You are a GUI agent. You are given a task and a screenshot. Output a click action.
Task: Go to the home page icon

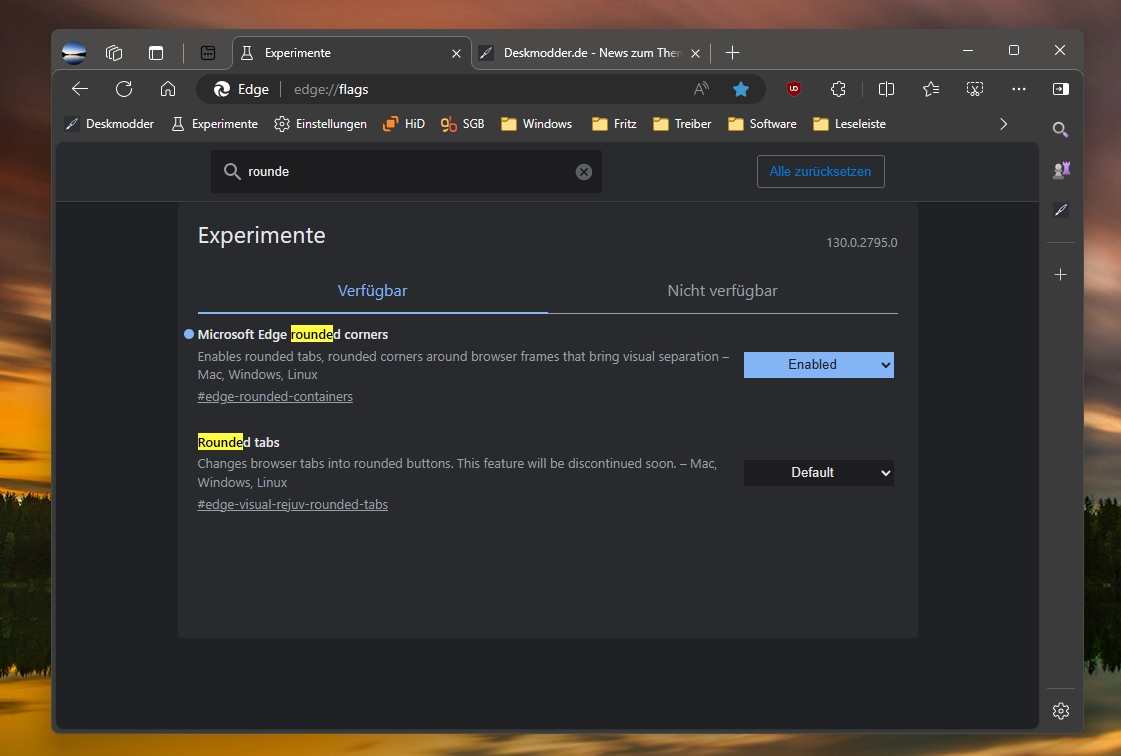[x=168, y=89]
